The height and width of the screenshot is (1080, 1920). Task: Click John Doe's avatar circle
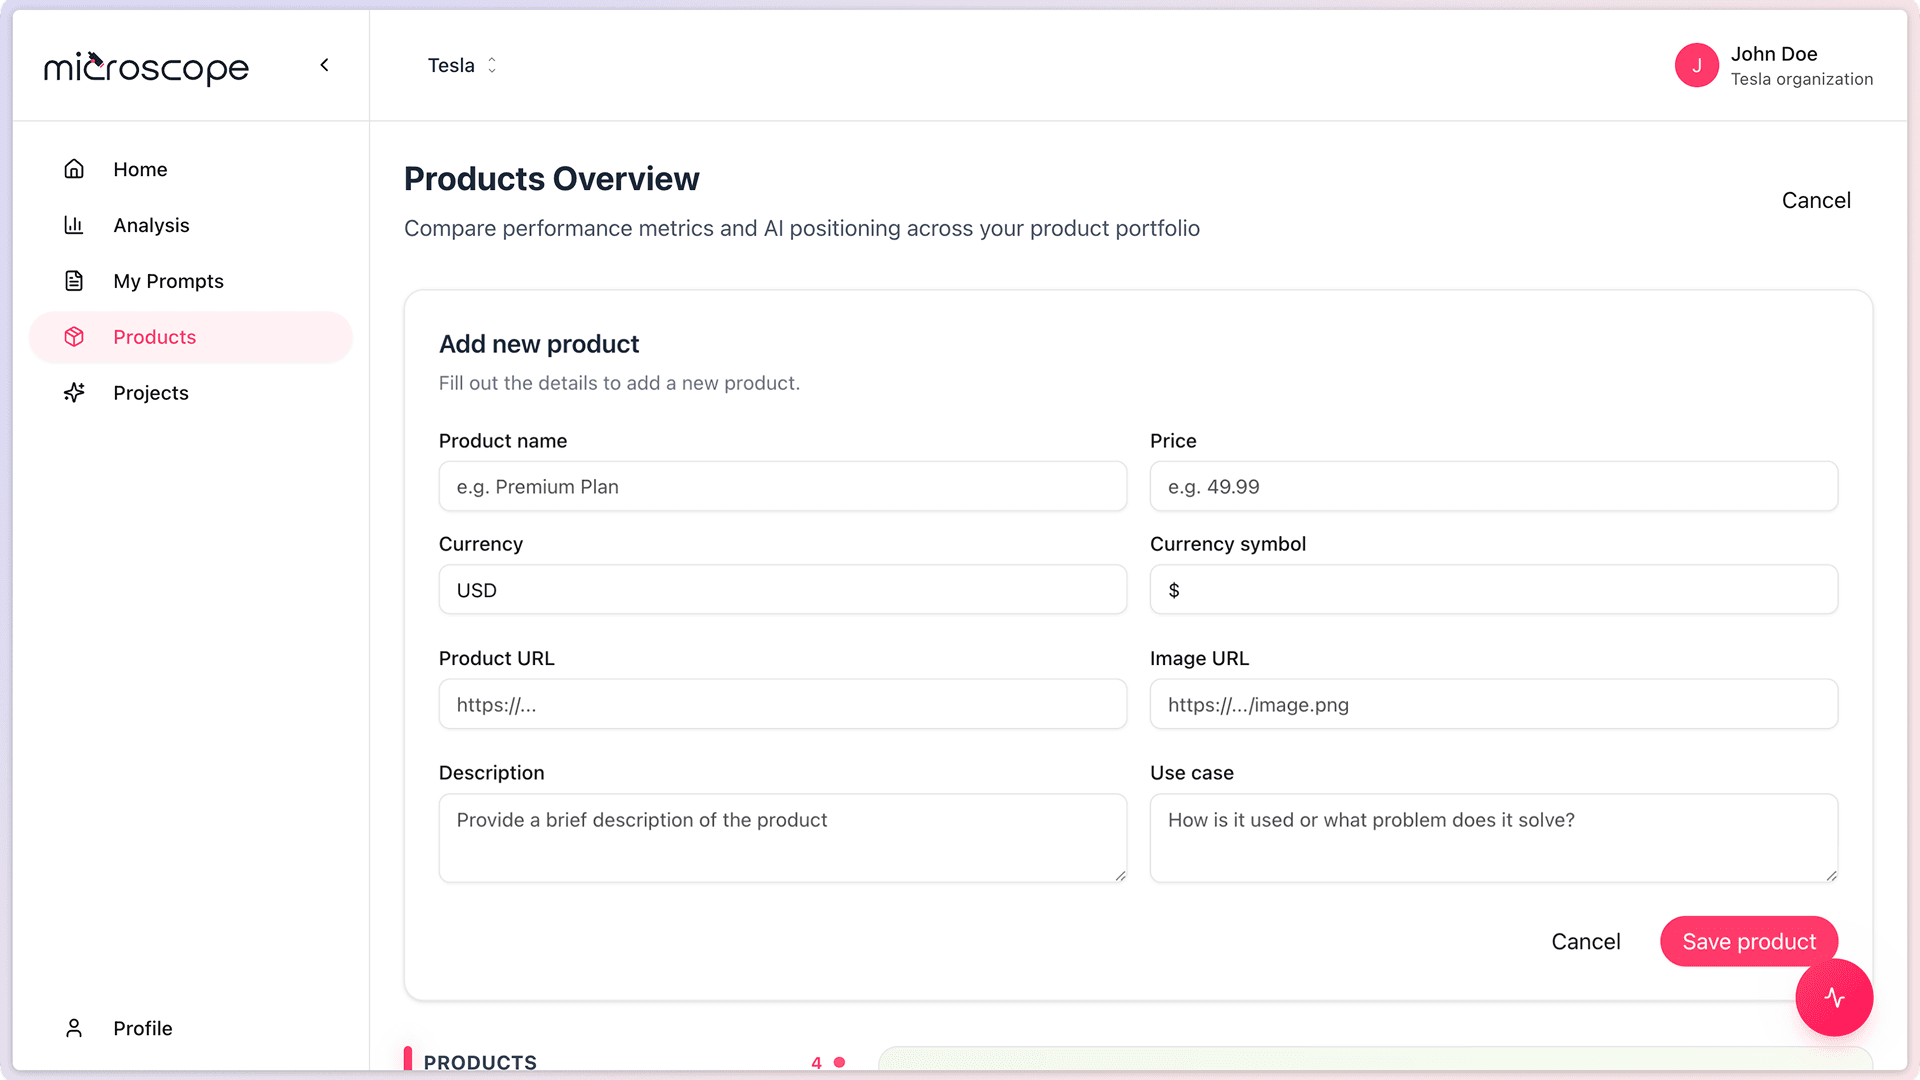click(1697, 65)
